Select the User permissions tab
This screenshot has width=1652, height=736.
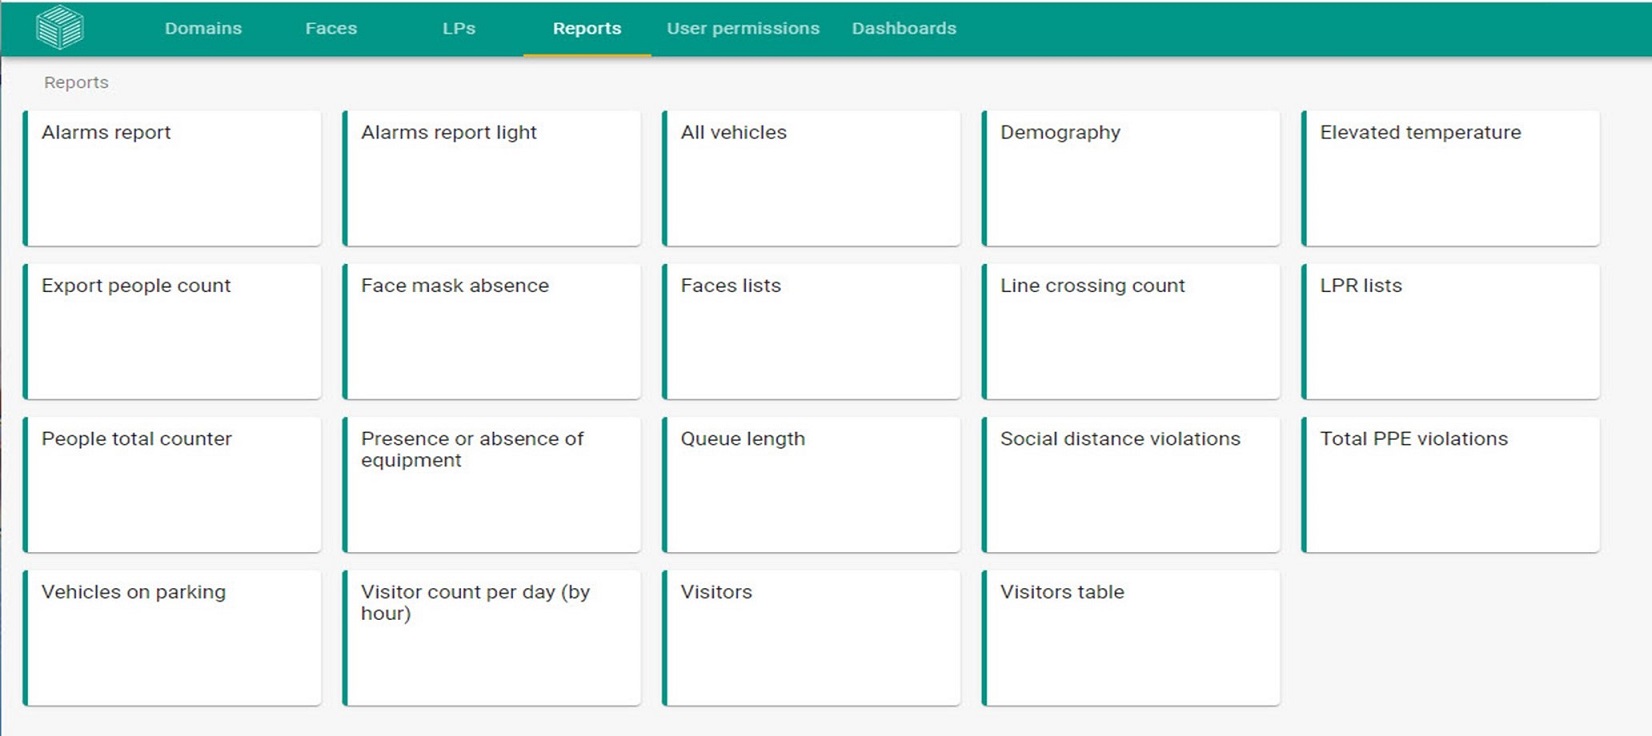point(743,28)
